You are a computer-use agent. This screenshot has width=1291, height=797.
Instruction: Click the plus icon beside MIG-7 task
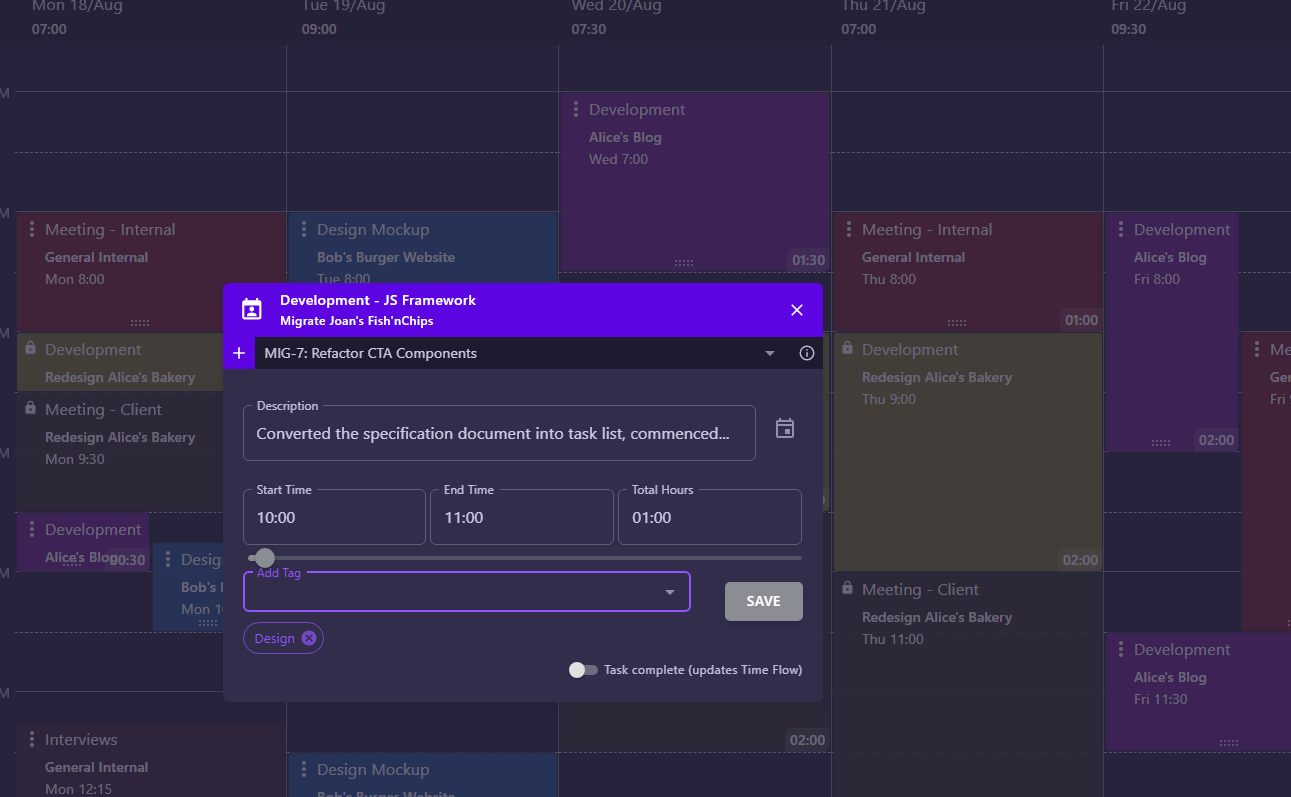click(x=239, y=353)
